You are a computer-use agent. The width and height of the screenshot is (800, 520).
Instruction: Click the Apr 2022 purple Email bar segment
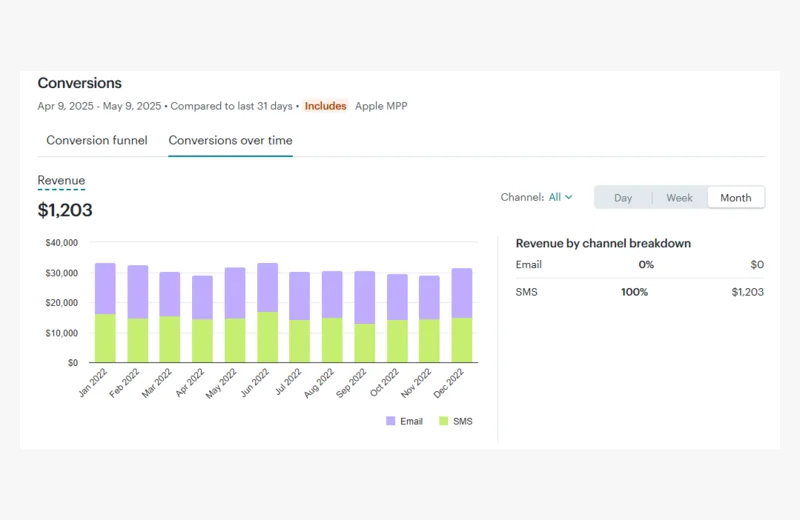[203, 298]
